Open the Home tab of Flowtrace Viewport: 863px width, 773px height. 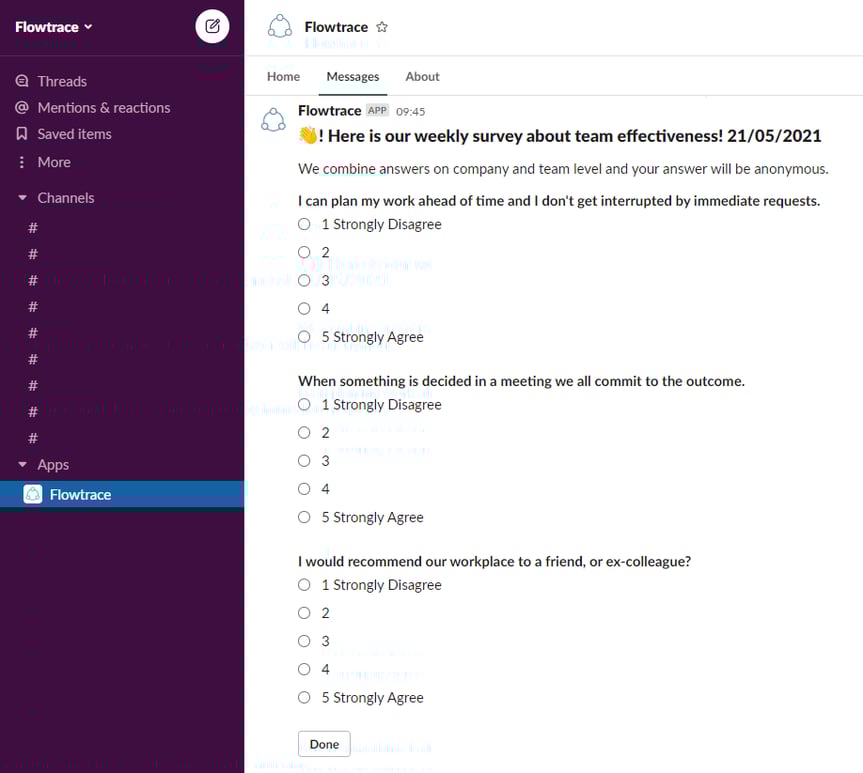(x=283, y=76)
